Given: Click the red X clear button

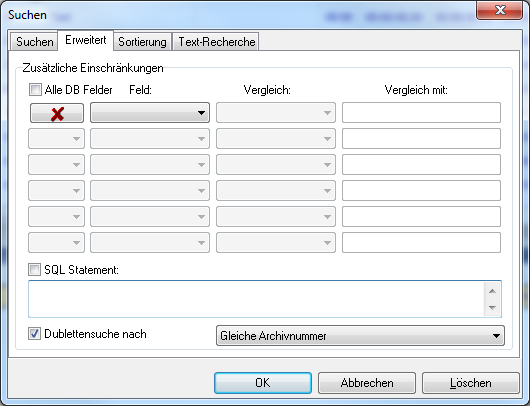Looking at the screenshot, I should pyautogui.click(x=57, y=113).
